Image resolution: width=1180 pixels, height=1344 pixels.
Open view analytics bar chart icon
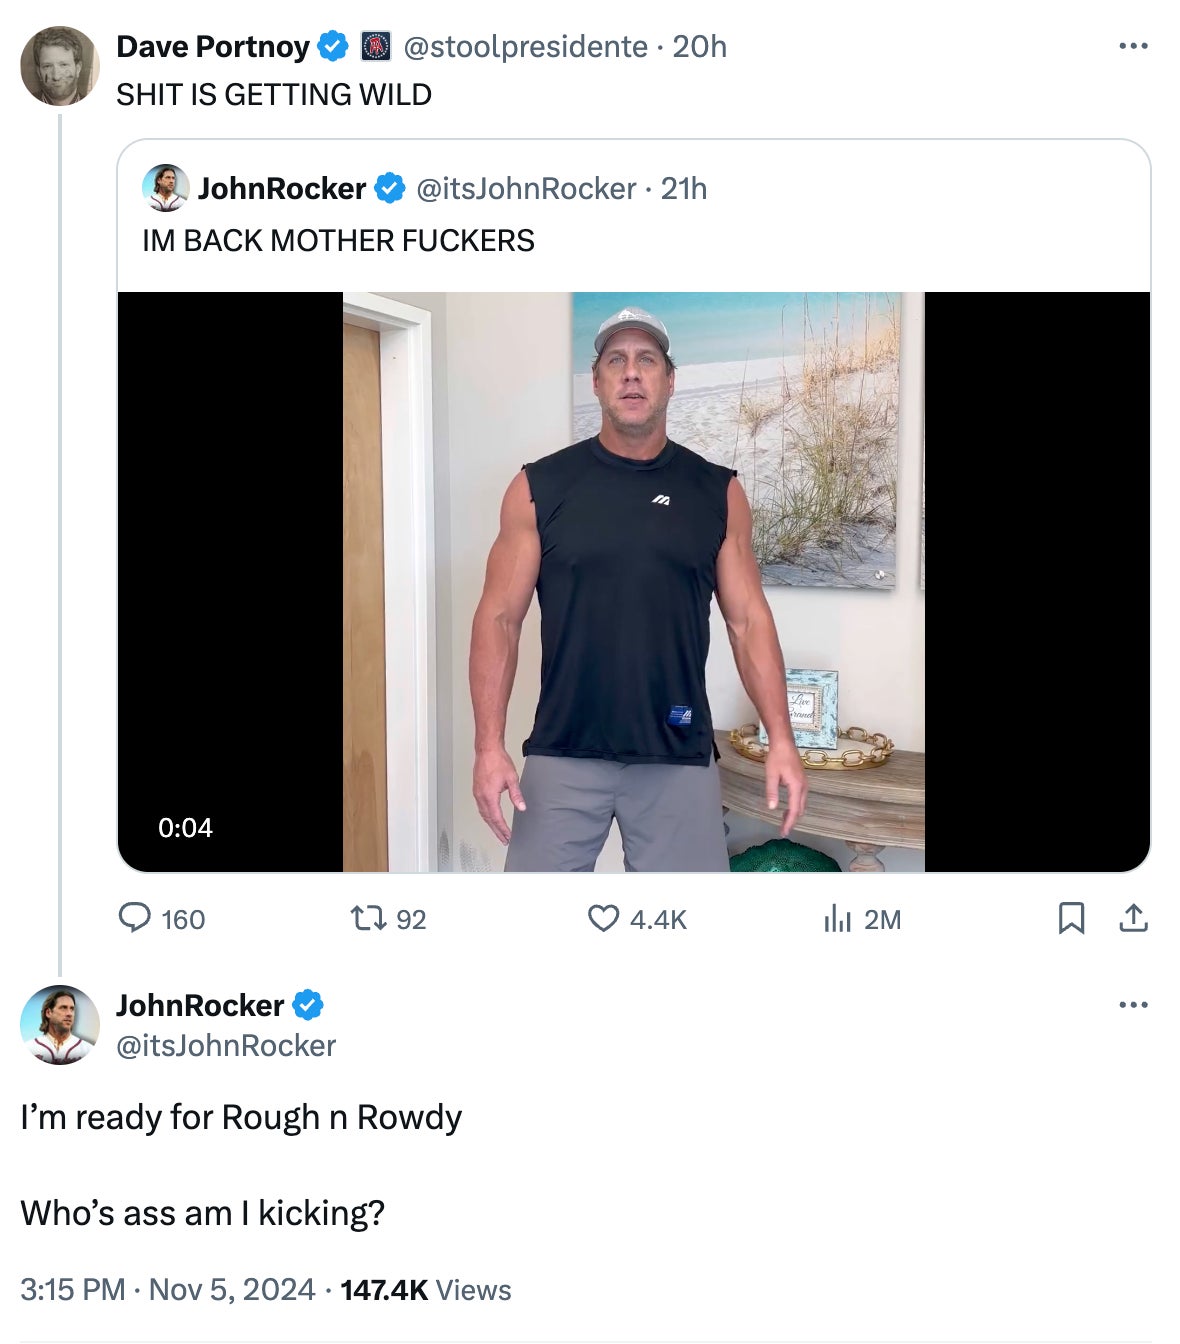click(837, 918)
